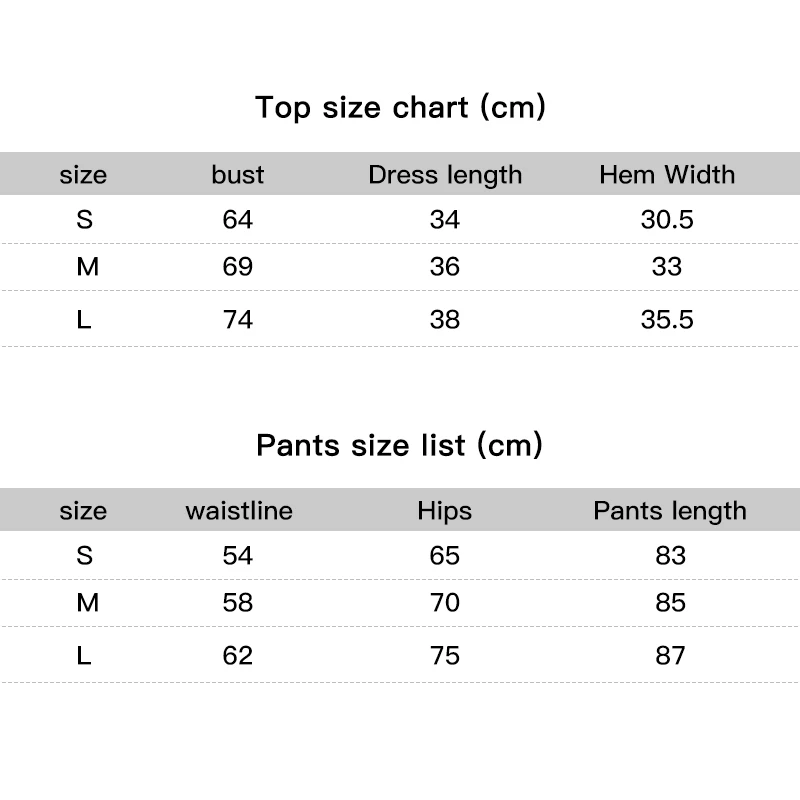Select the "waistline" column header

tap(239, 511)
